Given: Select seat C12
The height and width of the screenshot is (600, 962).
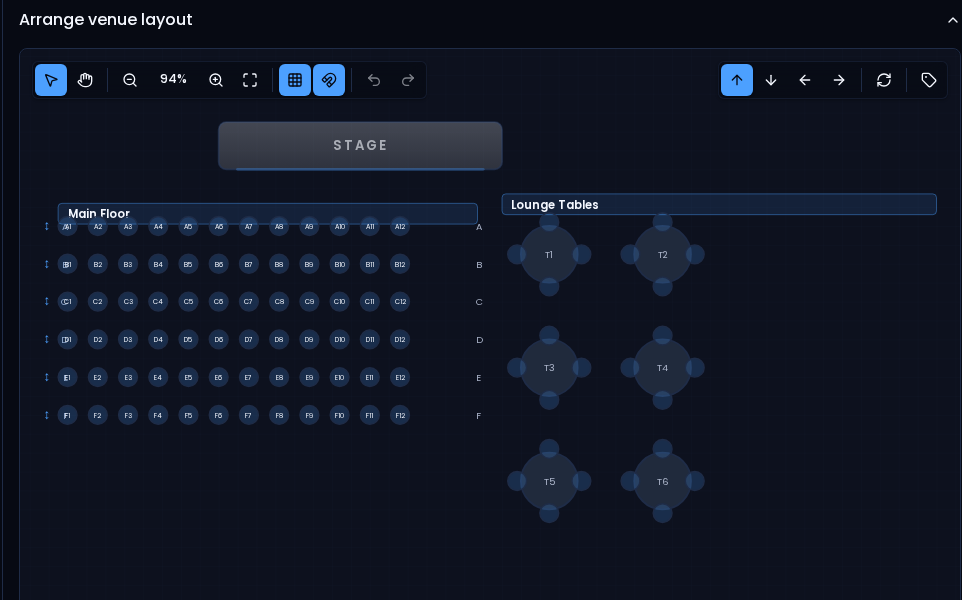Looking at the screenshot, I should coord(400,301).
